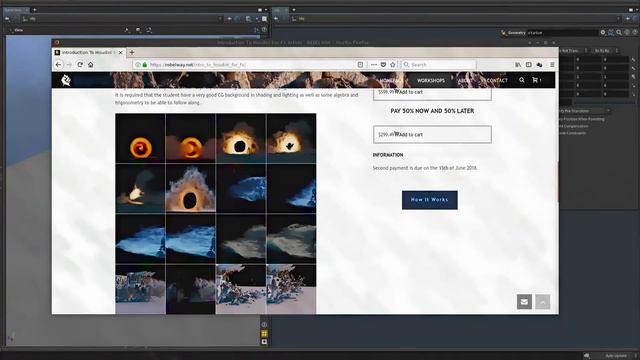This screenshot has height=360, width=640.
Task: Open Houdini left pane path dropdown
Action: [220, 18]
